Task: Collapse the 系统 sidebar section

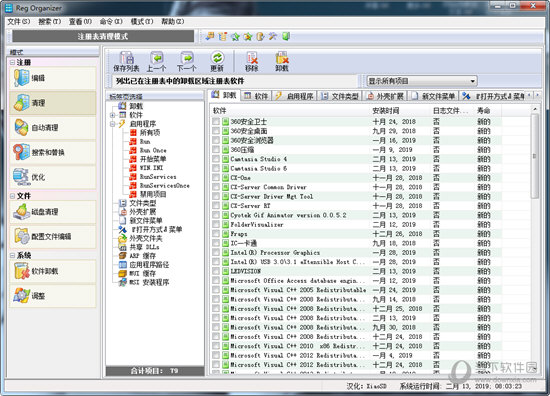Action: pyautogui.click(x=13, y=255)
